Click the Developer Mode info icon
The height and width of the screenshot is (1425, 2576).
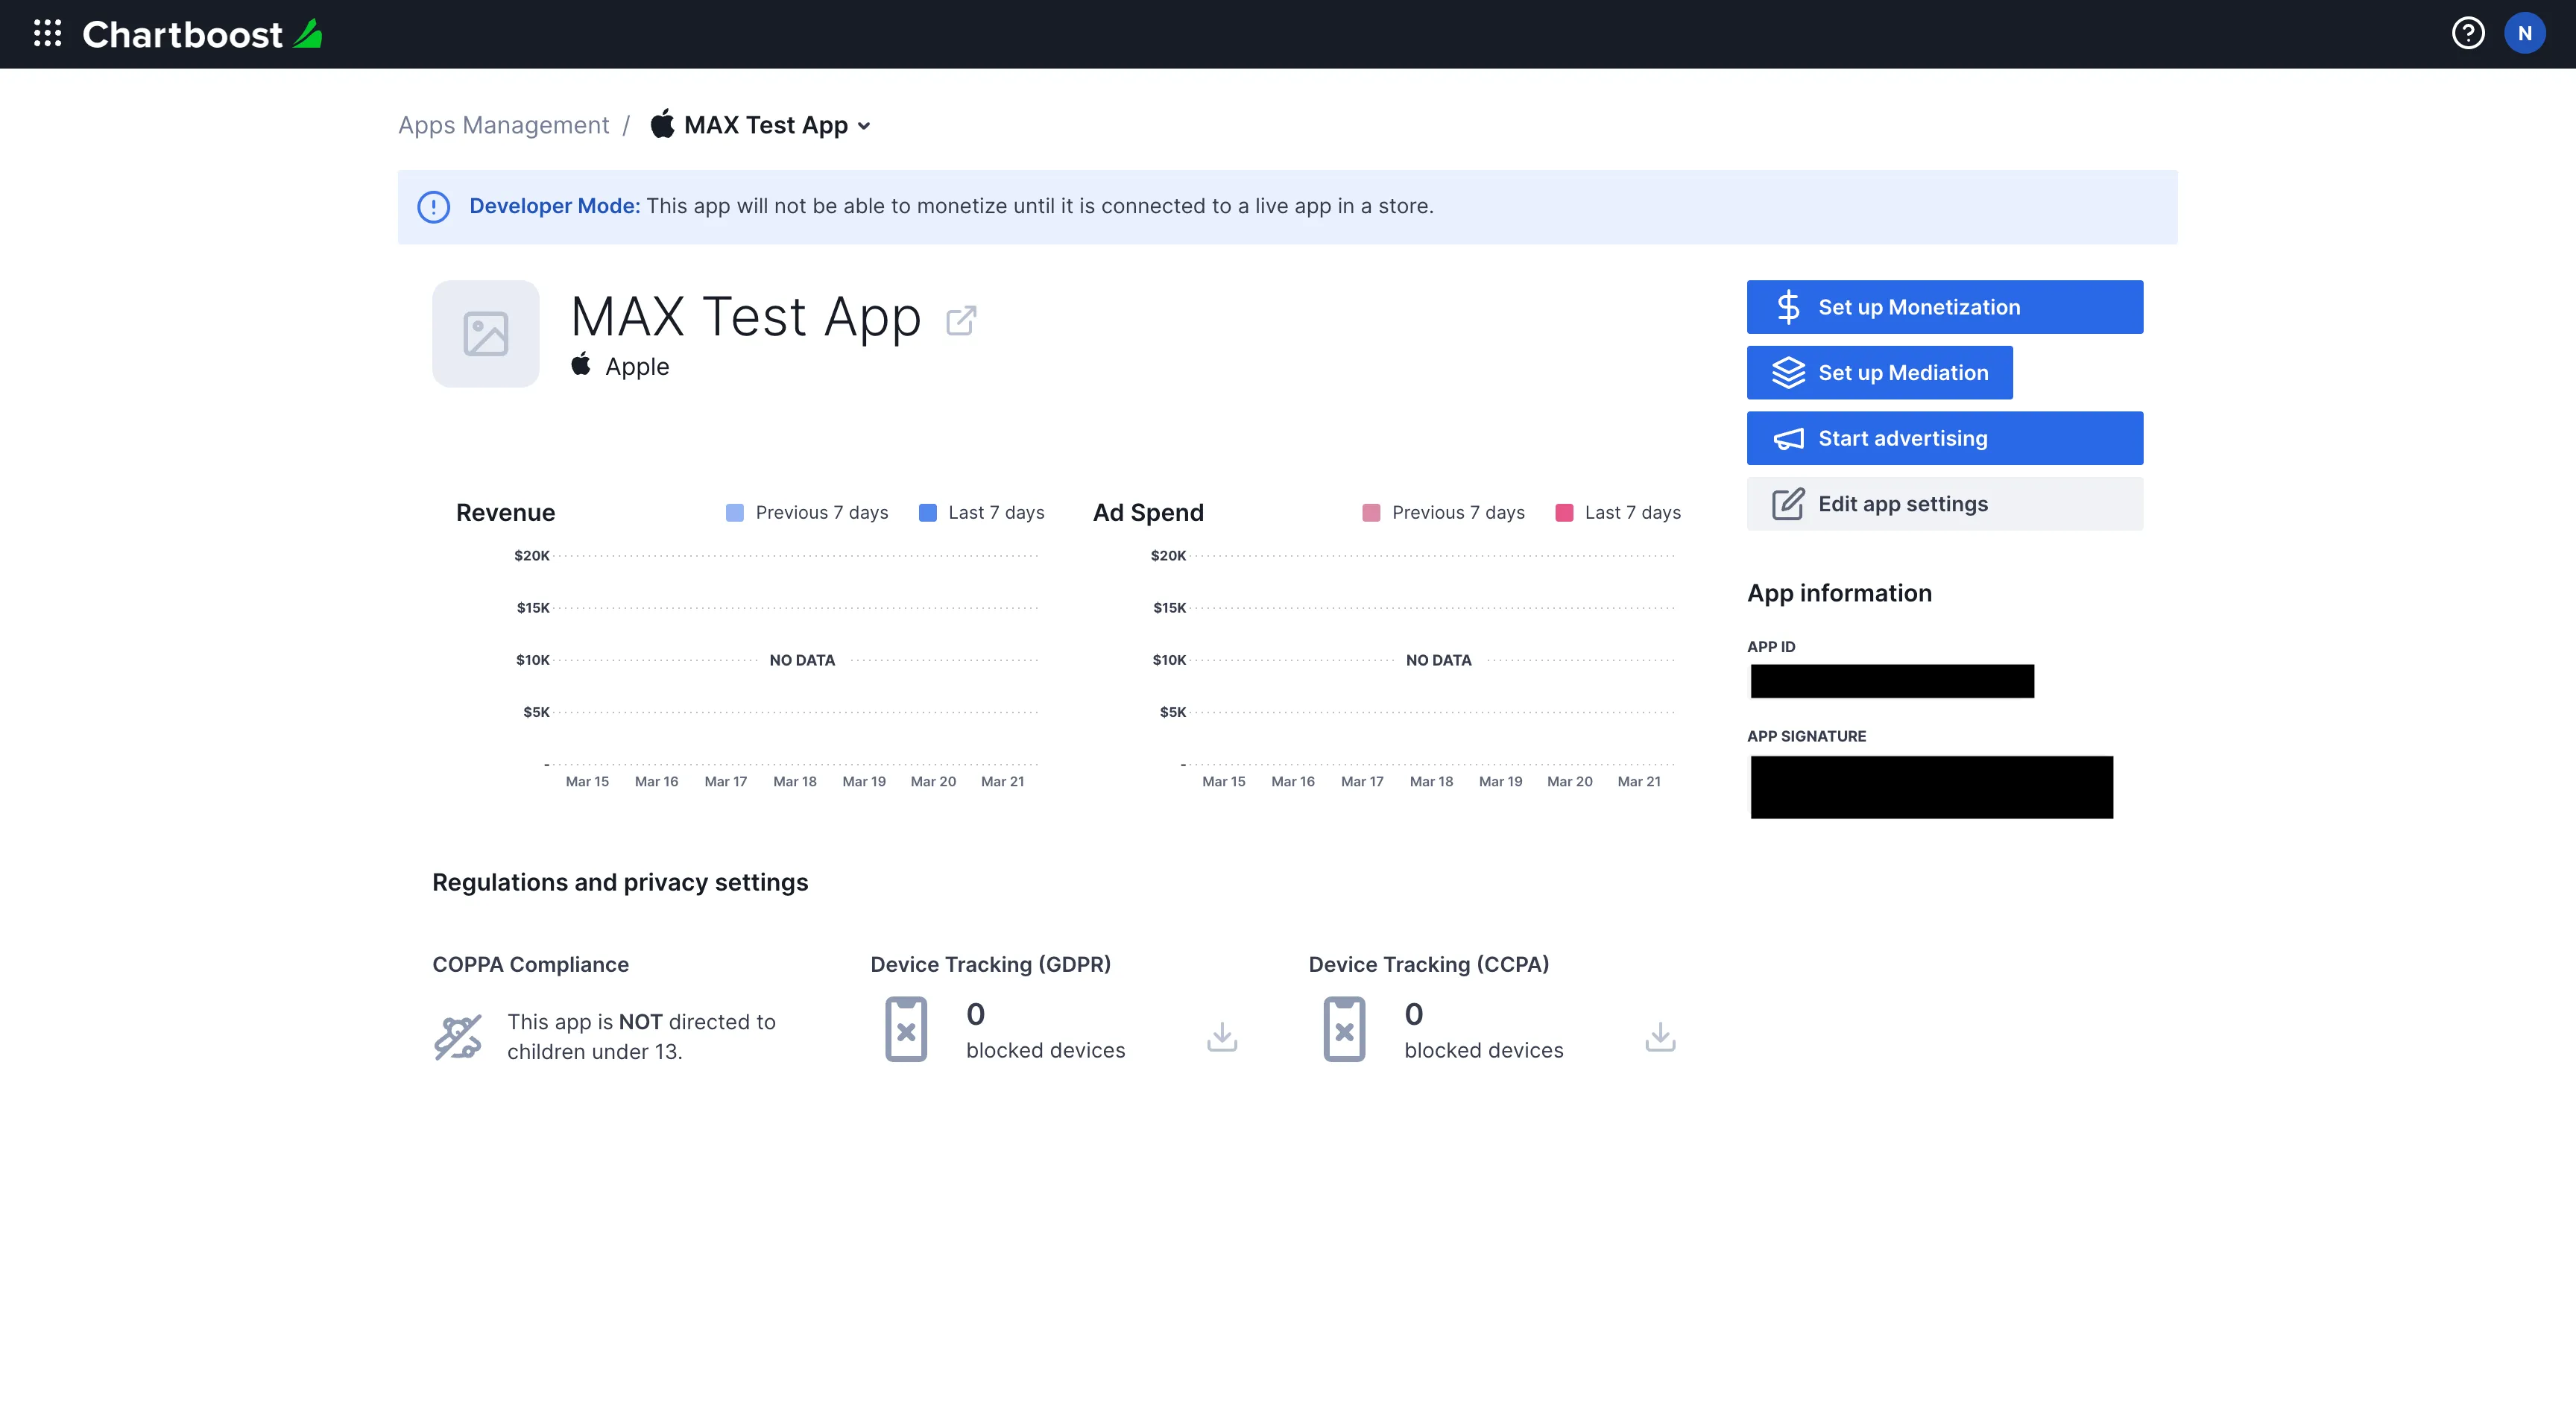tap(433, 206)
